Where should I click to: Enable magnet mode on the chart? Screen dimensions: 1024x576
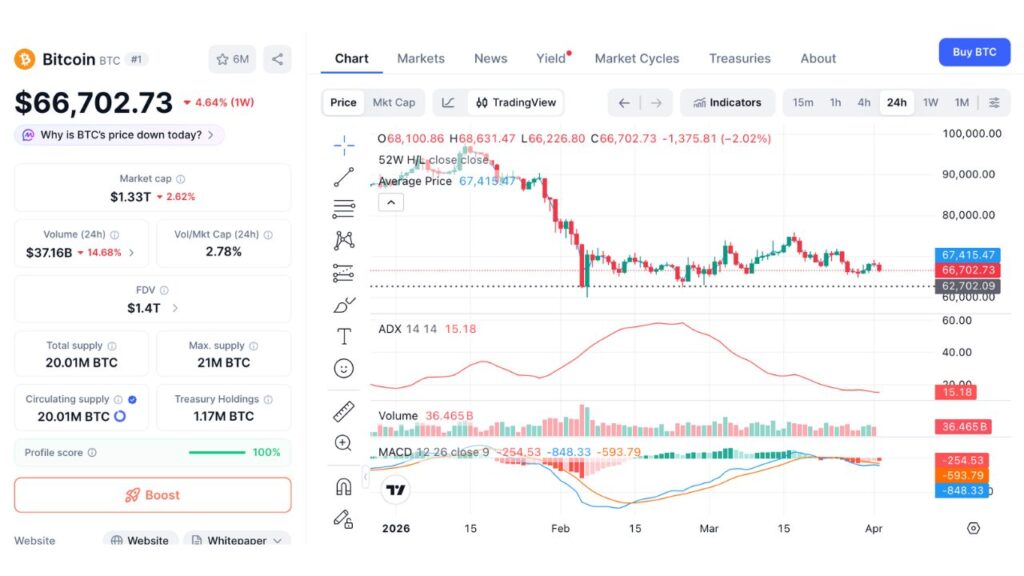point(343,485)
